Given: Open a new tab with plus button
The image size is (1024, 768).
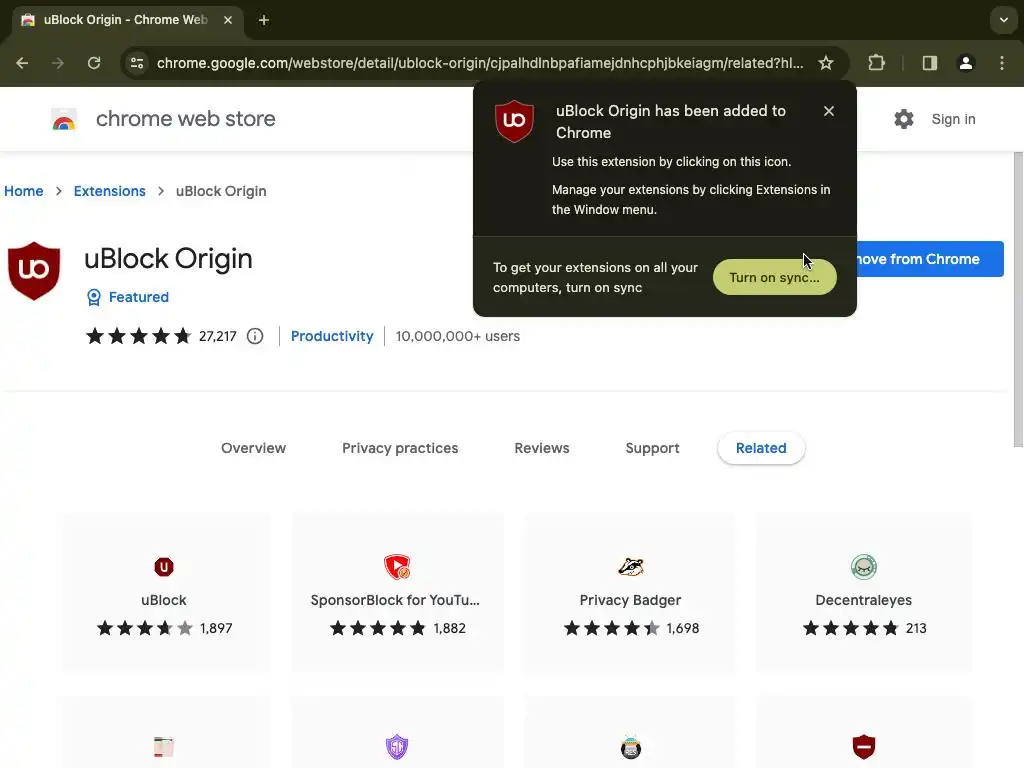Looking at the screenshot, I should click(264, 20).
